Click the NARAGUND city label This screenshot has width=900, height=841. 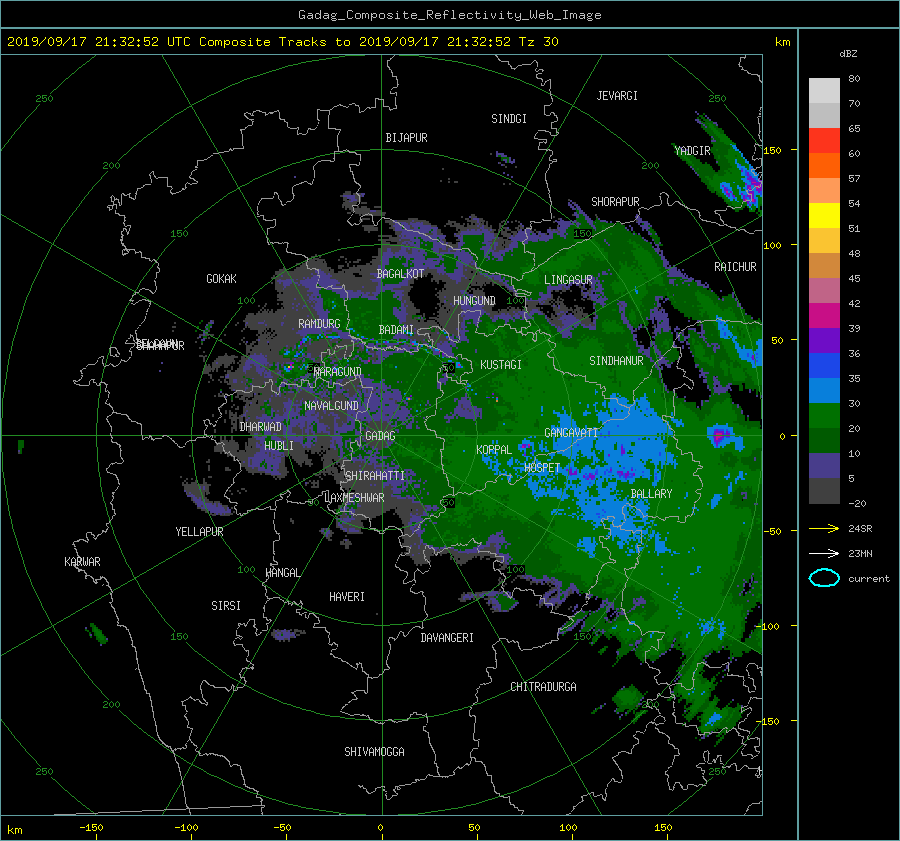(338, 372)
